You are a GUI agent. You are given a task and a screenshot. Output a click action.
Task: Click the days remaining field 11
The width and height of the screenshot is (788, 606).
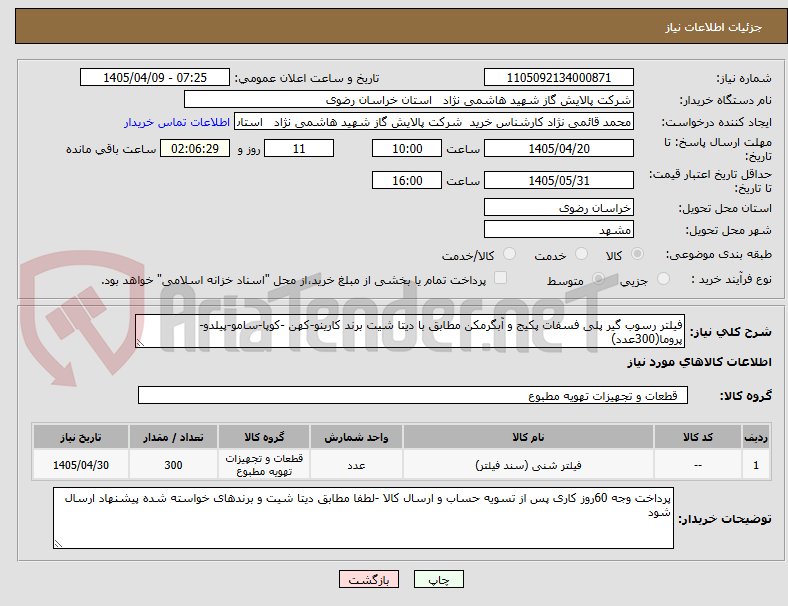coord(299,148)
